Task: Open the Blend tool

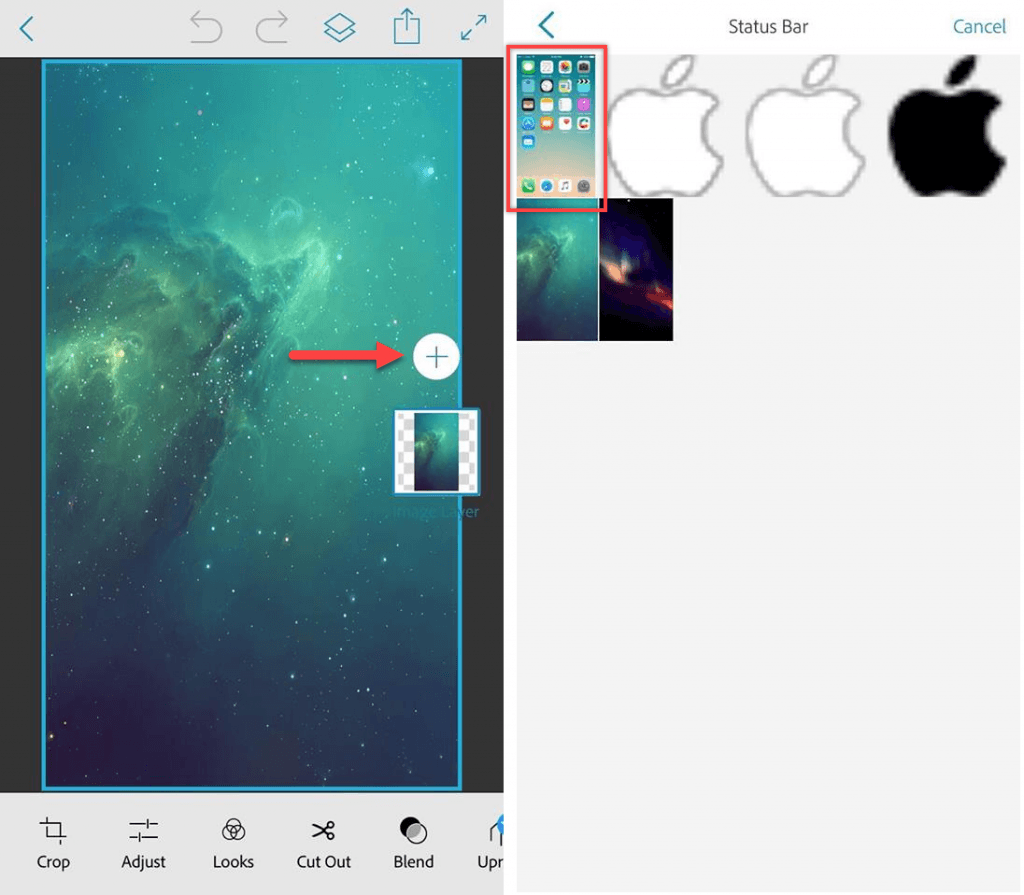Action: (x=413, y=842)
